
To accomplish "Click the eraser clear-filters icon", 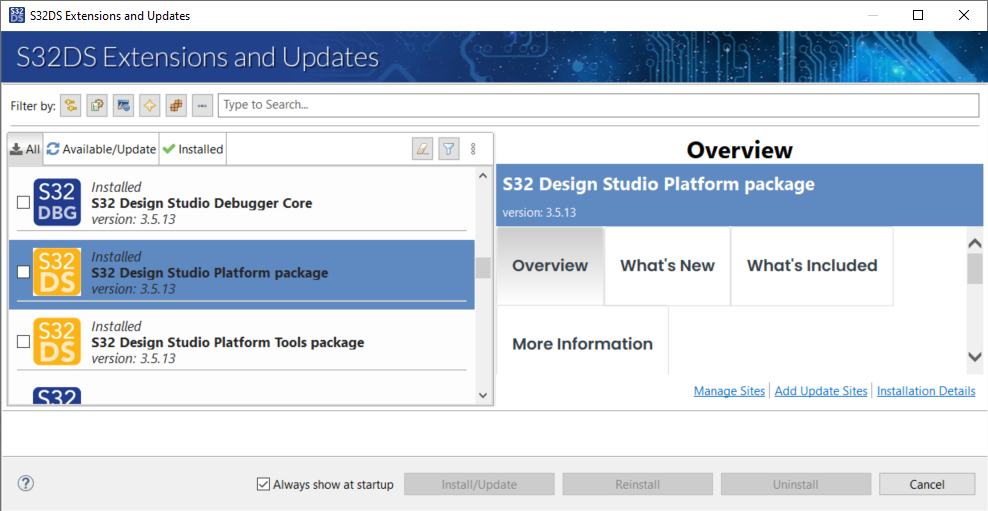I will (422, 149).
